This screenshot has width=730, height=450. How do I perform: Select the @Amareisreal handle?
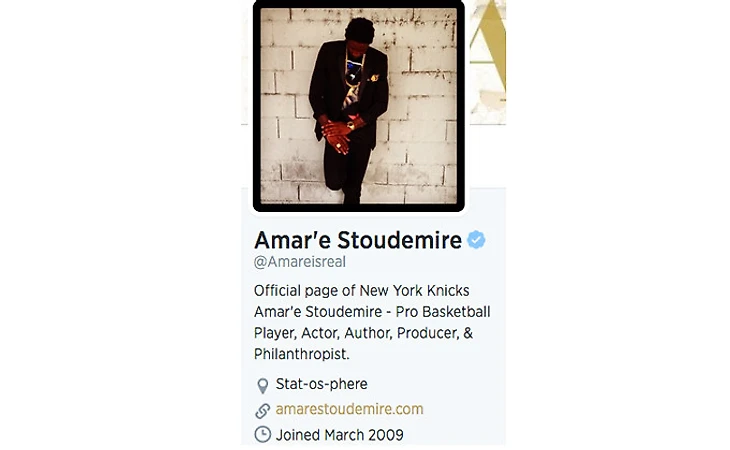pyautogui.click(x=300, y=262)
